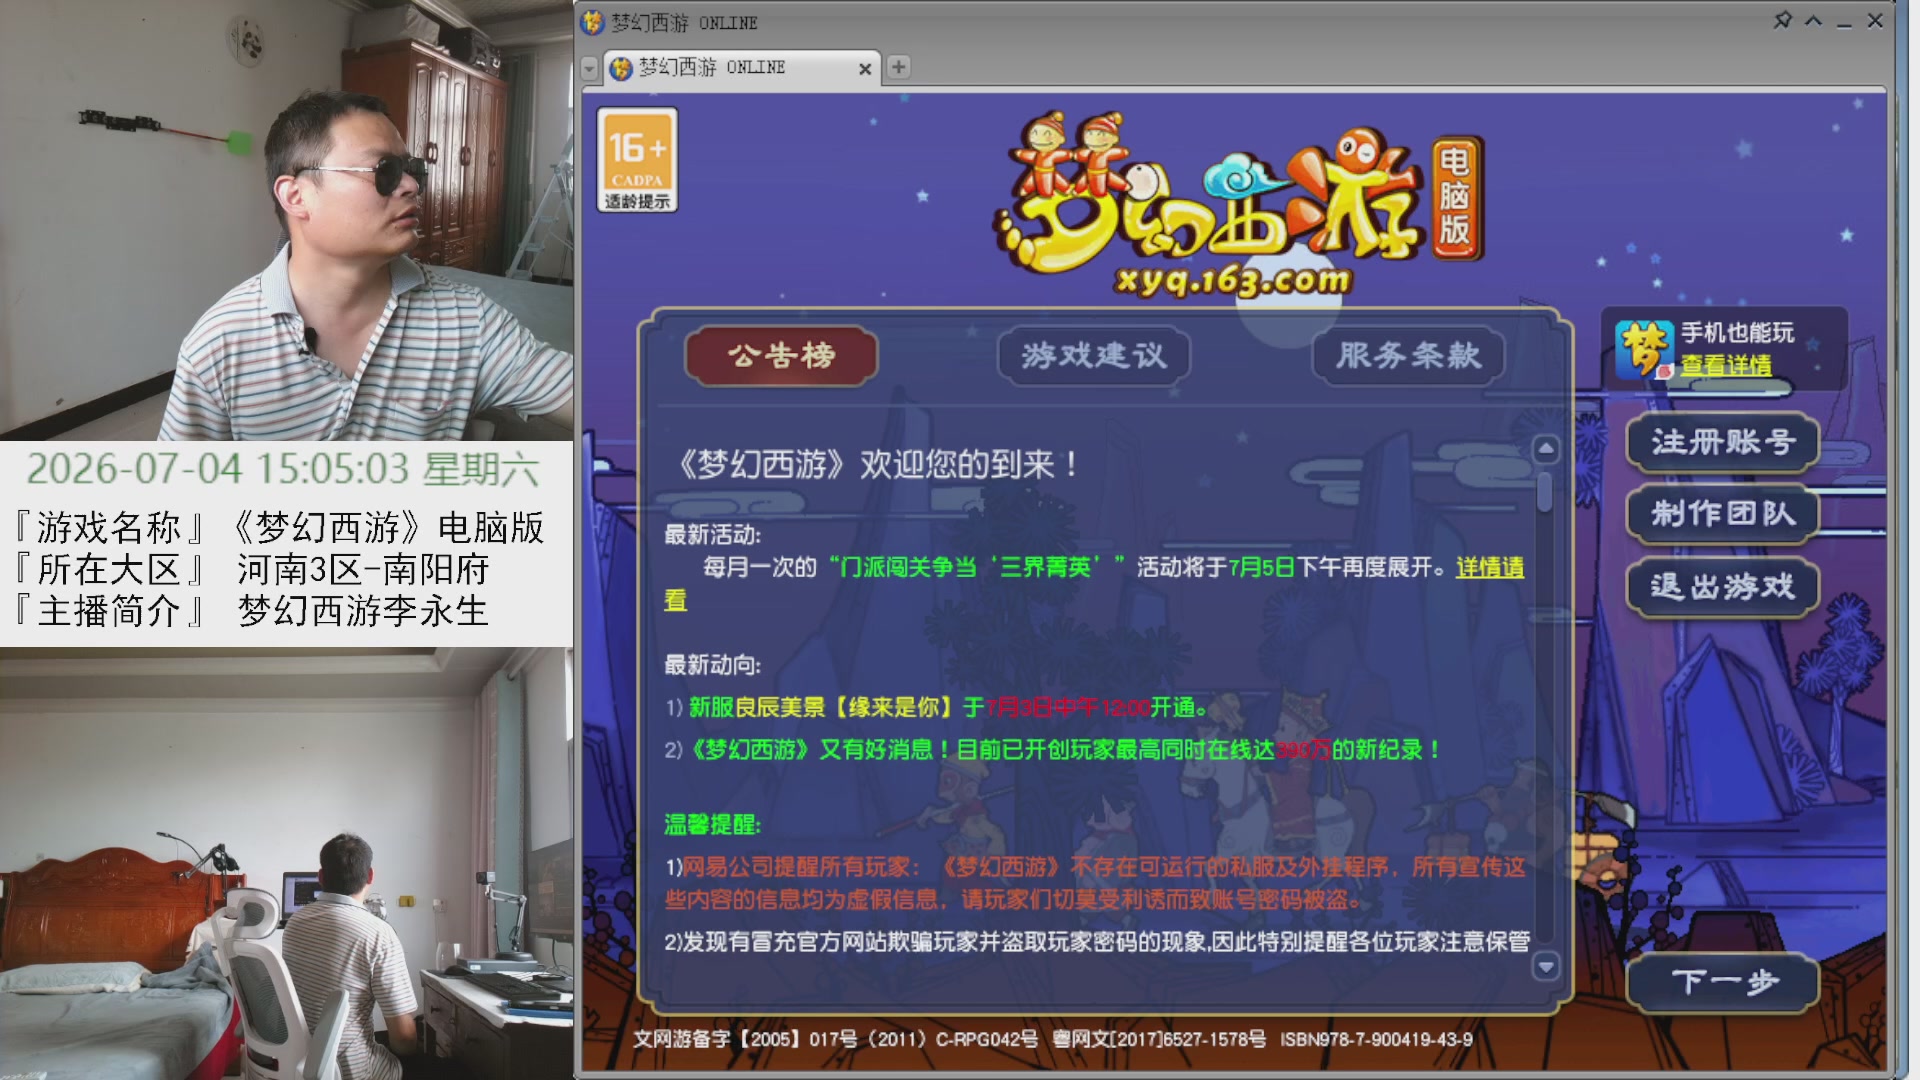Click the date and time overlay text
The width and height of the screenshot is (1920, 1080).
tap(283, 469)
